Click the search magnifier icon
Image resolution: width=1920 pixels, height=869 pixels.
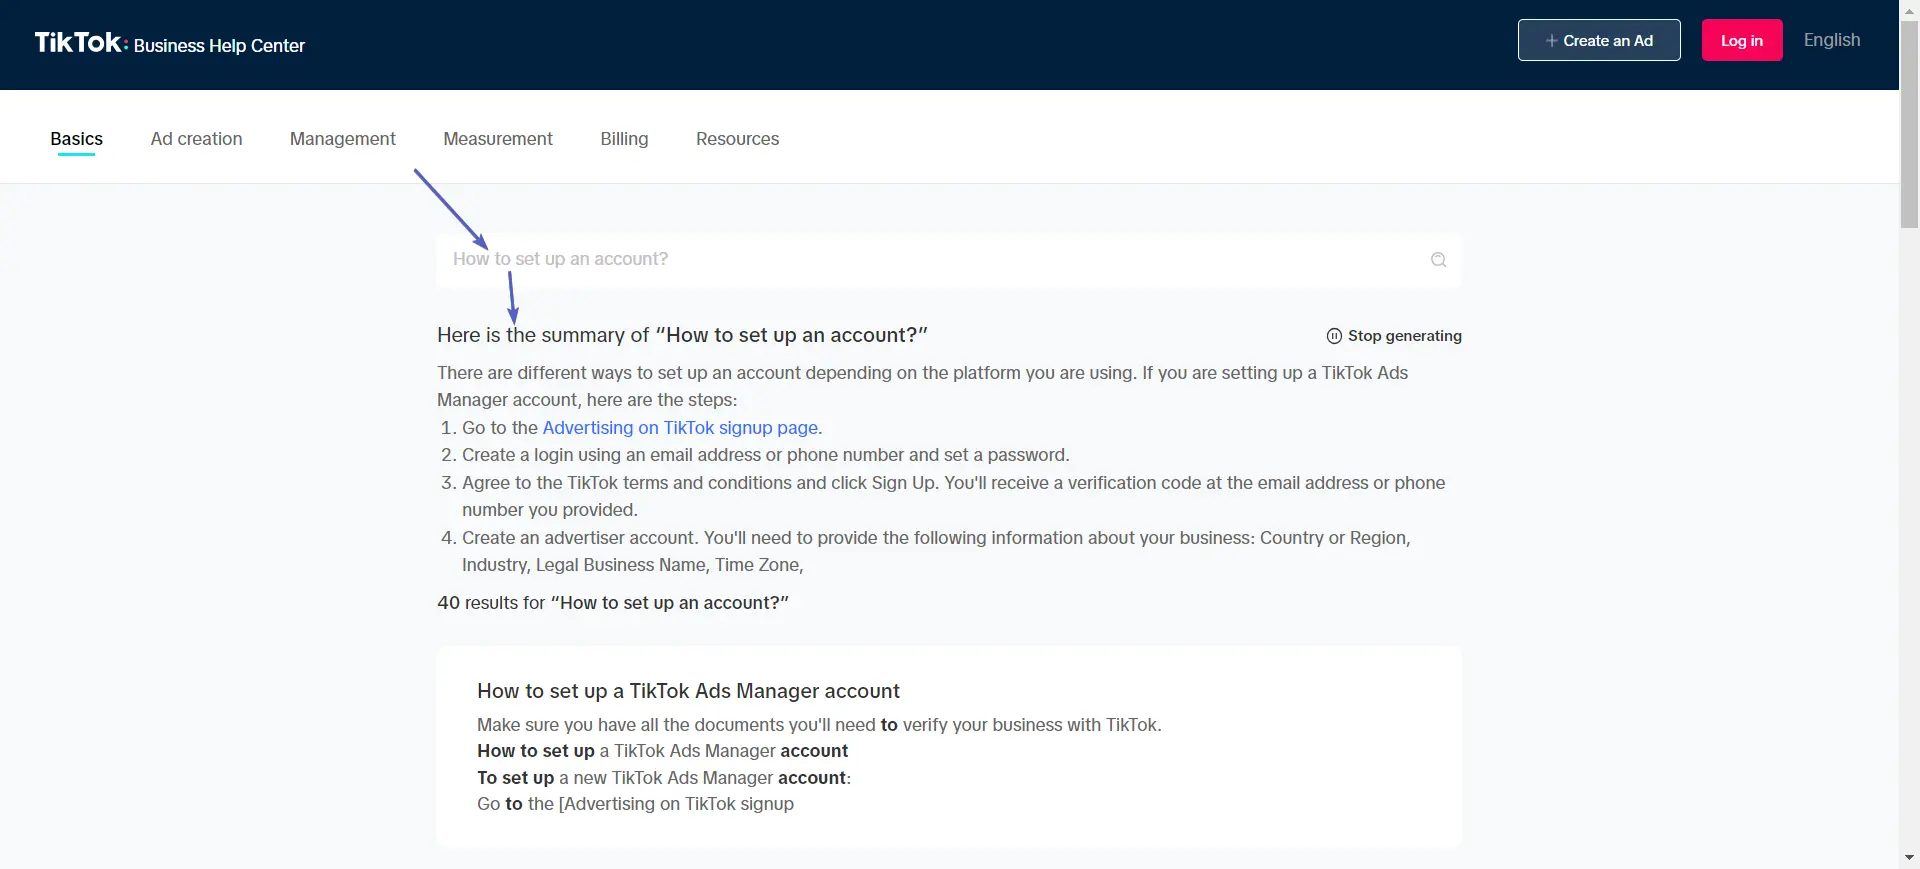pyautogui.click(x=1438, y=260)
